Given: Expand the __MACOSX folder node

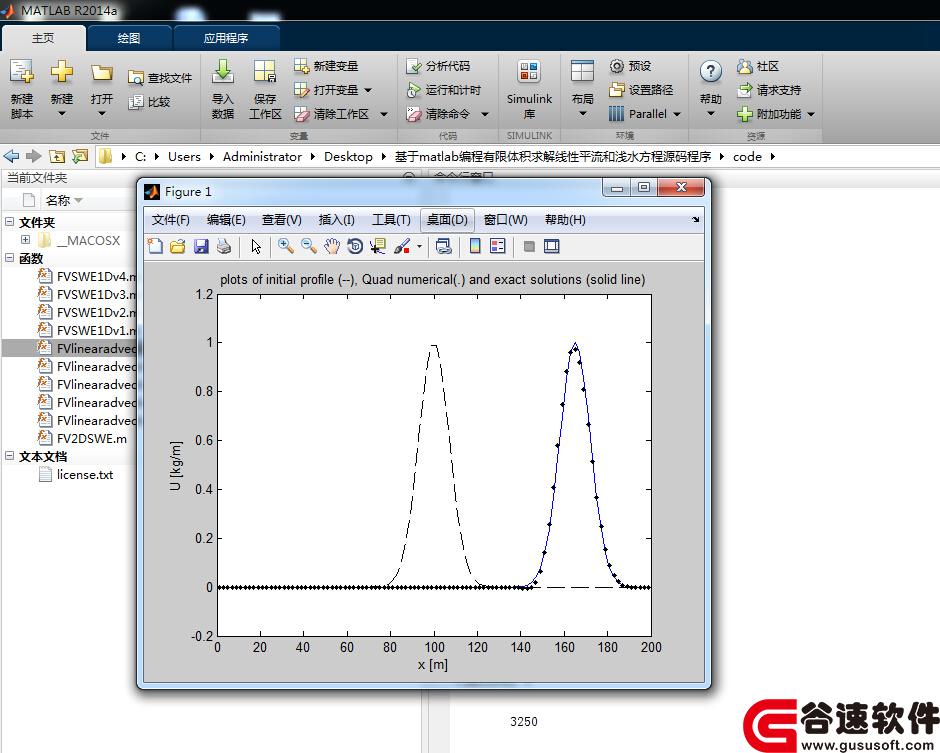Looking at the screenshot, I should tap(25, 240).
